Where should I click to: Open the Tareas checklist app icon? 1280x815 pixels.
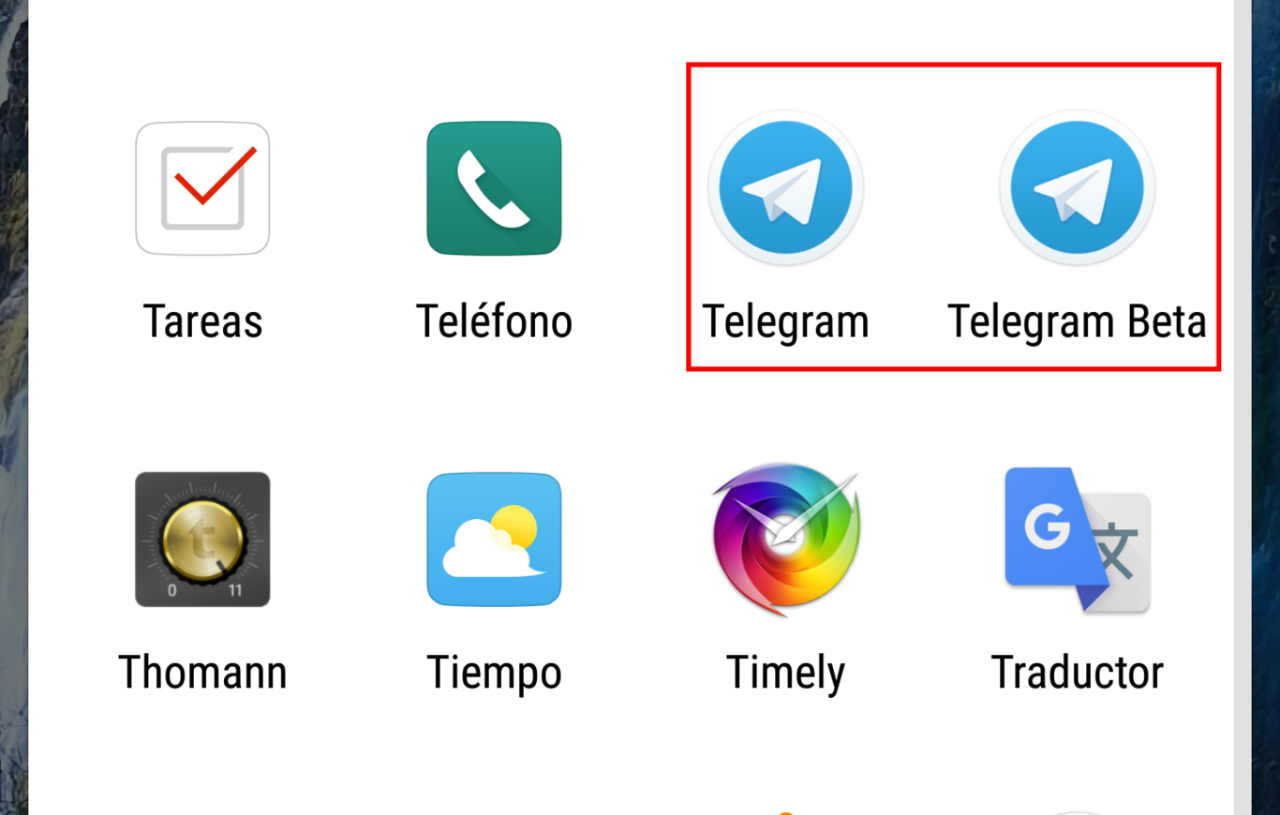tap(202, 188)
